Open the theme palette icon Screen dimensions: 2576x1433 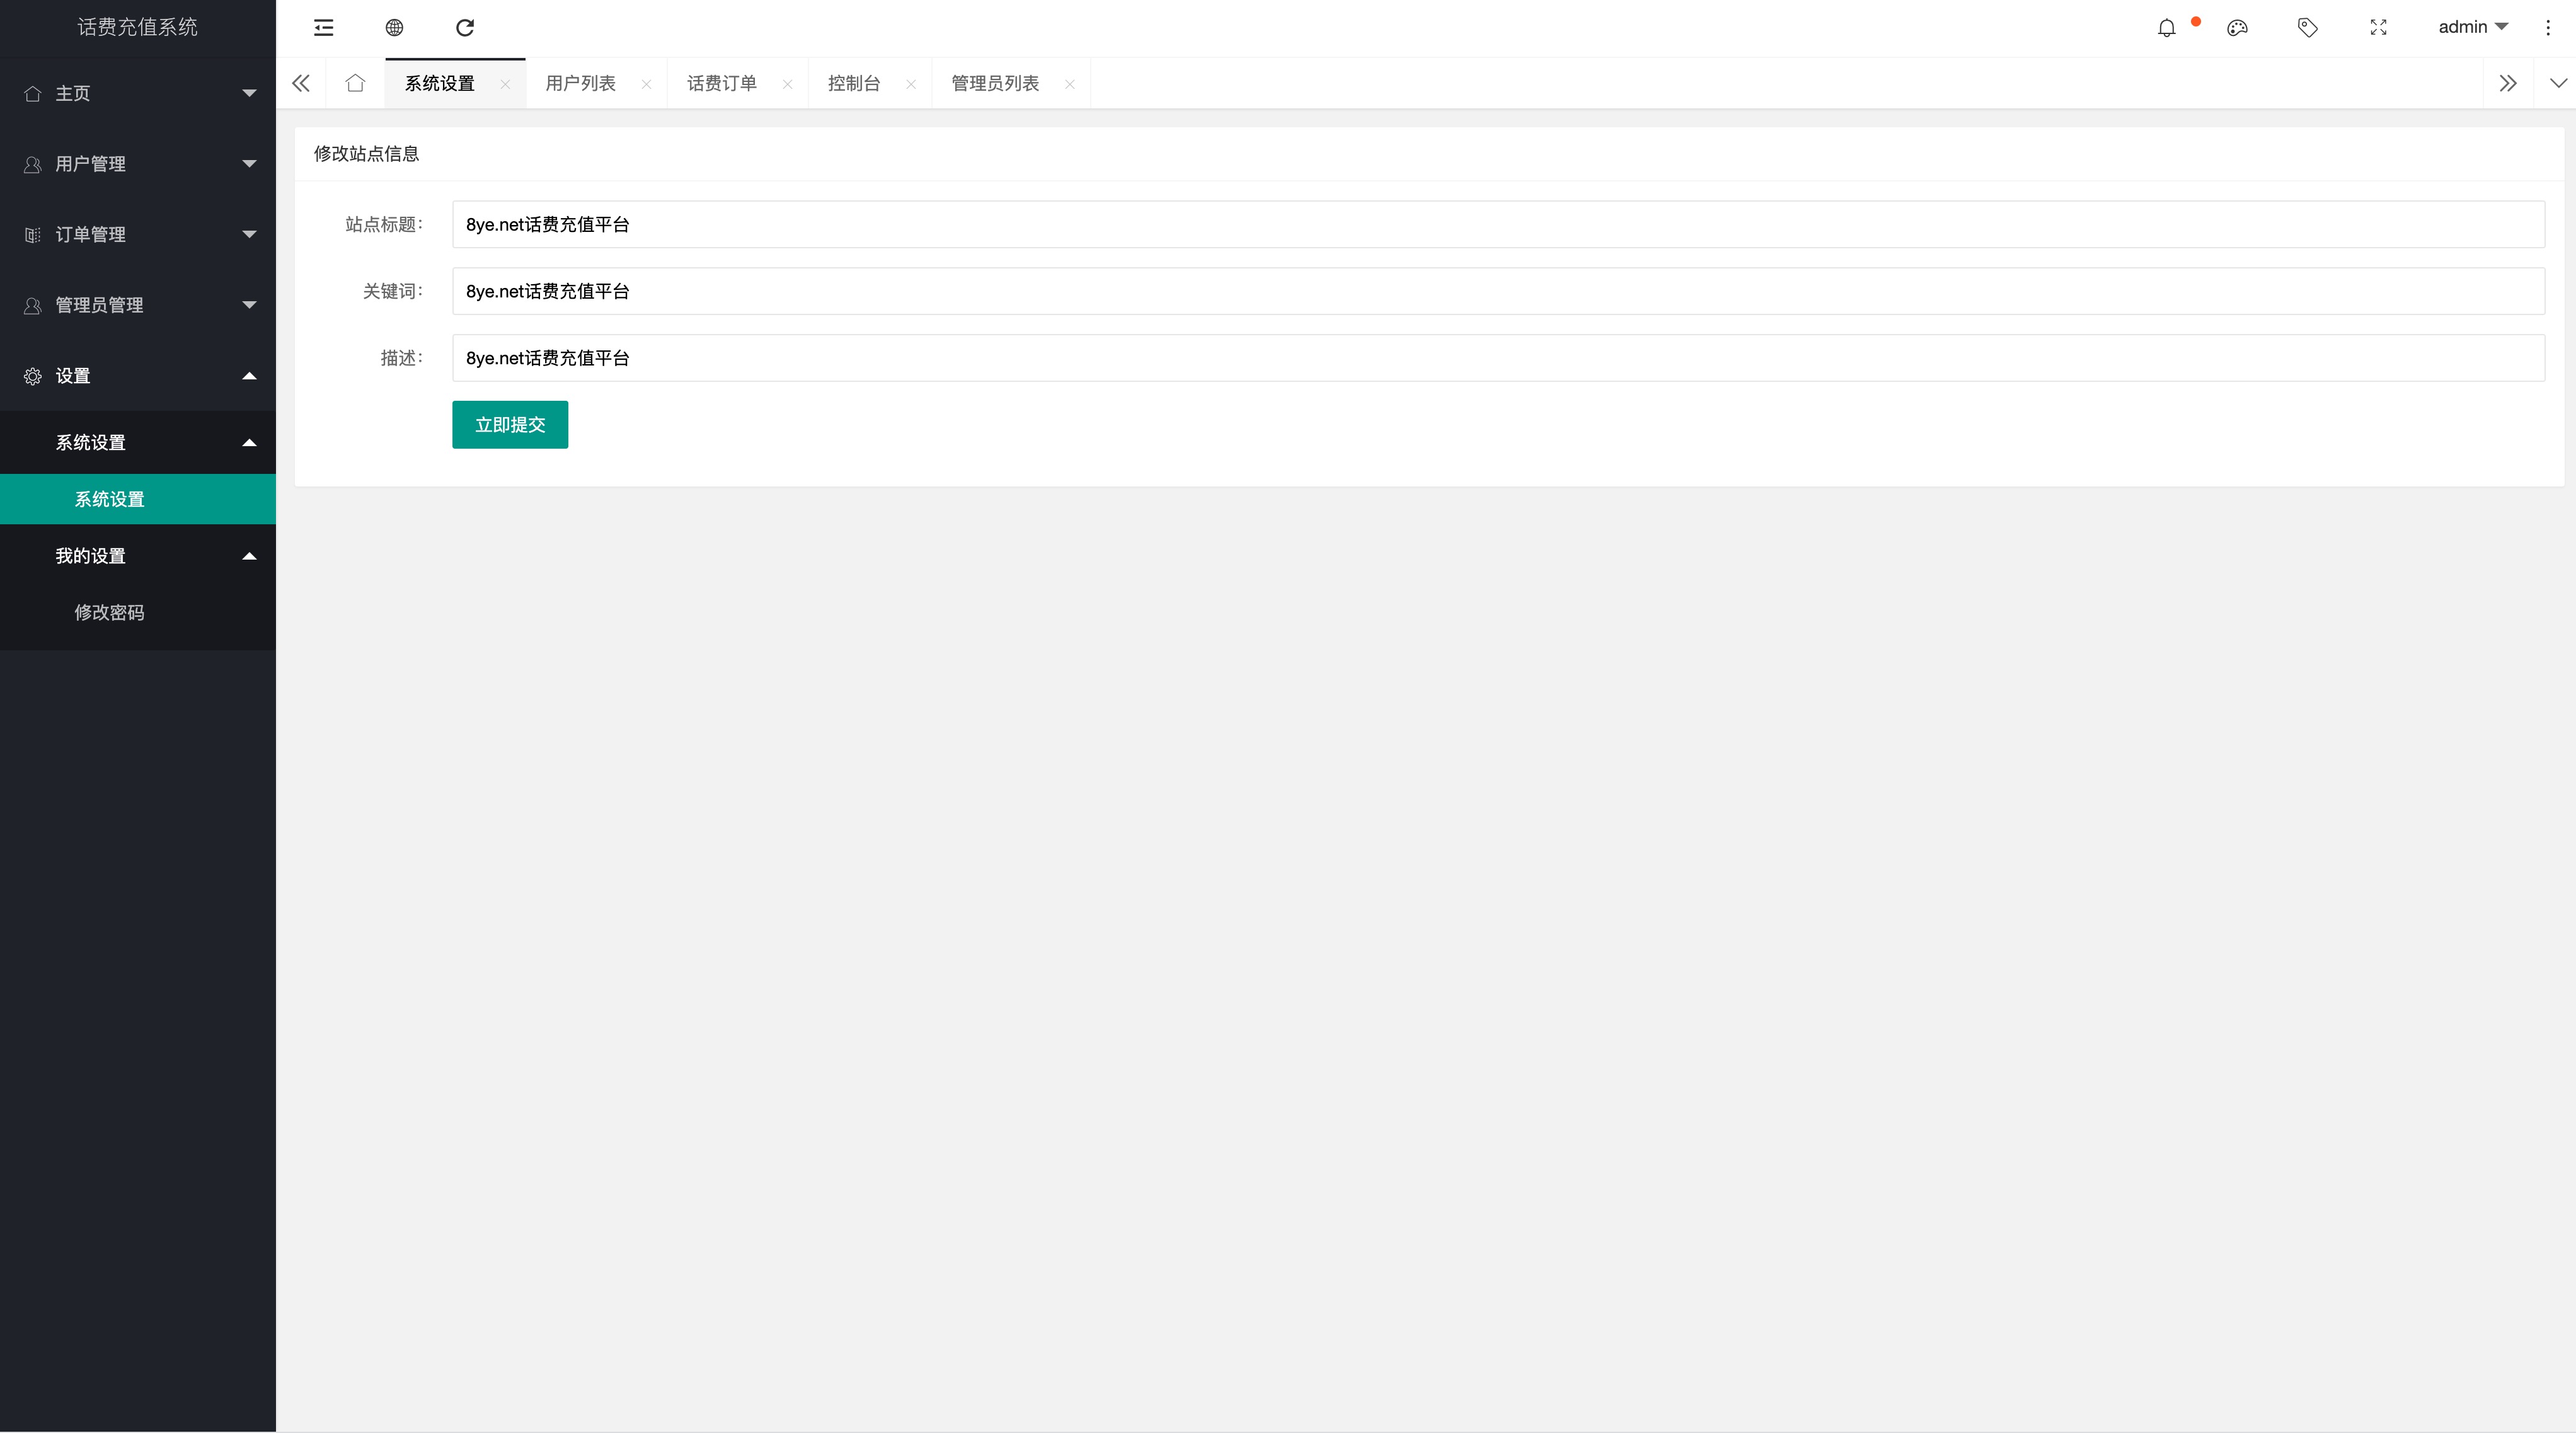tap(2237, 28)
